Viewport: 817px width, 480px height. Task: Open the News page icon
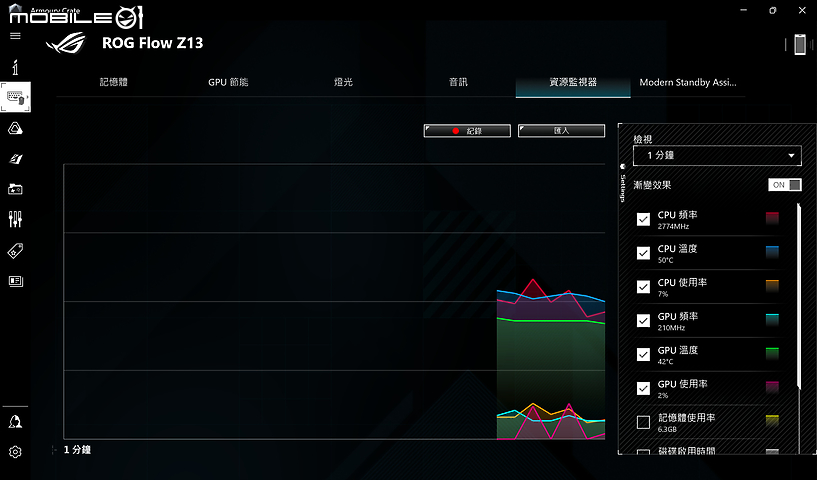pyautogui.click(x=16, y=281)
